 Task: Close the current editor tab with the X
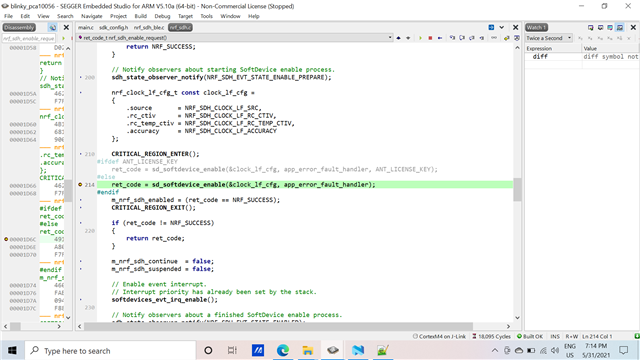(x=516, y=27)
